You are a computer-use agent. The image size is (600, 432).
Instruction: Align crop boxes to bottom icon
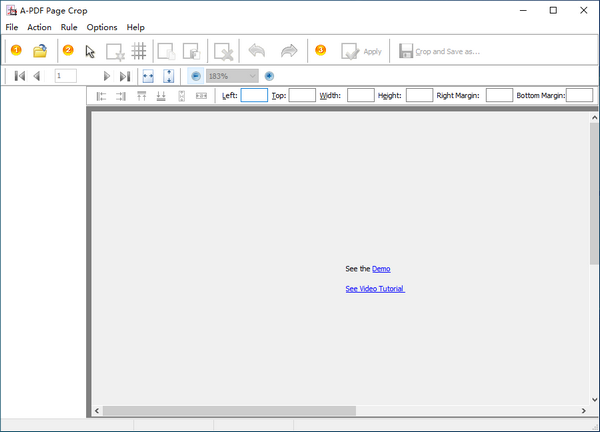161,96
